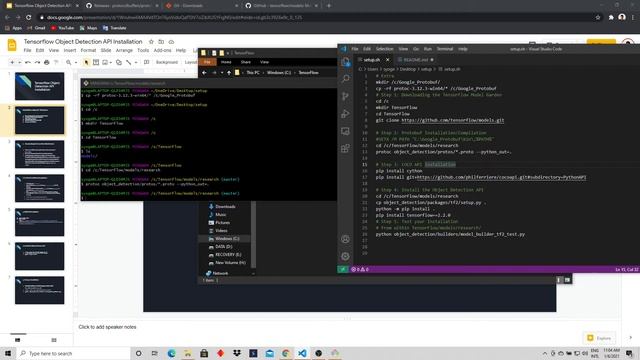Select Windows (C:) in File Explorer navigation pane
640x360 pixels.
pyautogui.click(x=227, y=239)
